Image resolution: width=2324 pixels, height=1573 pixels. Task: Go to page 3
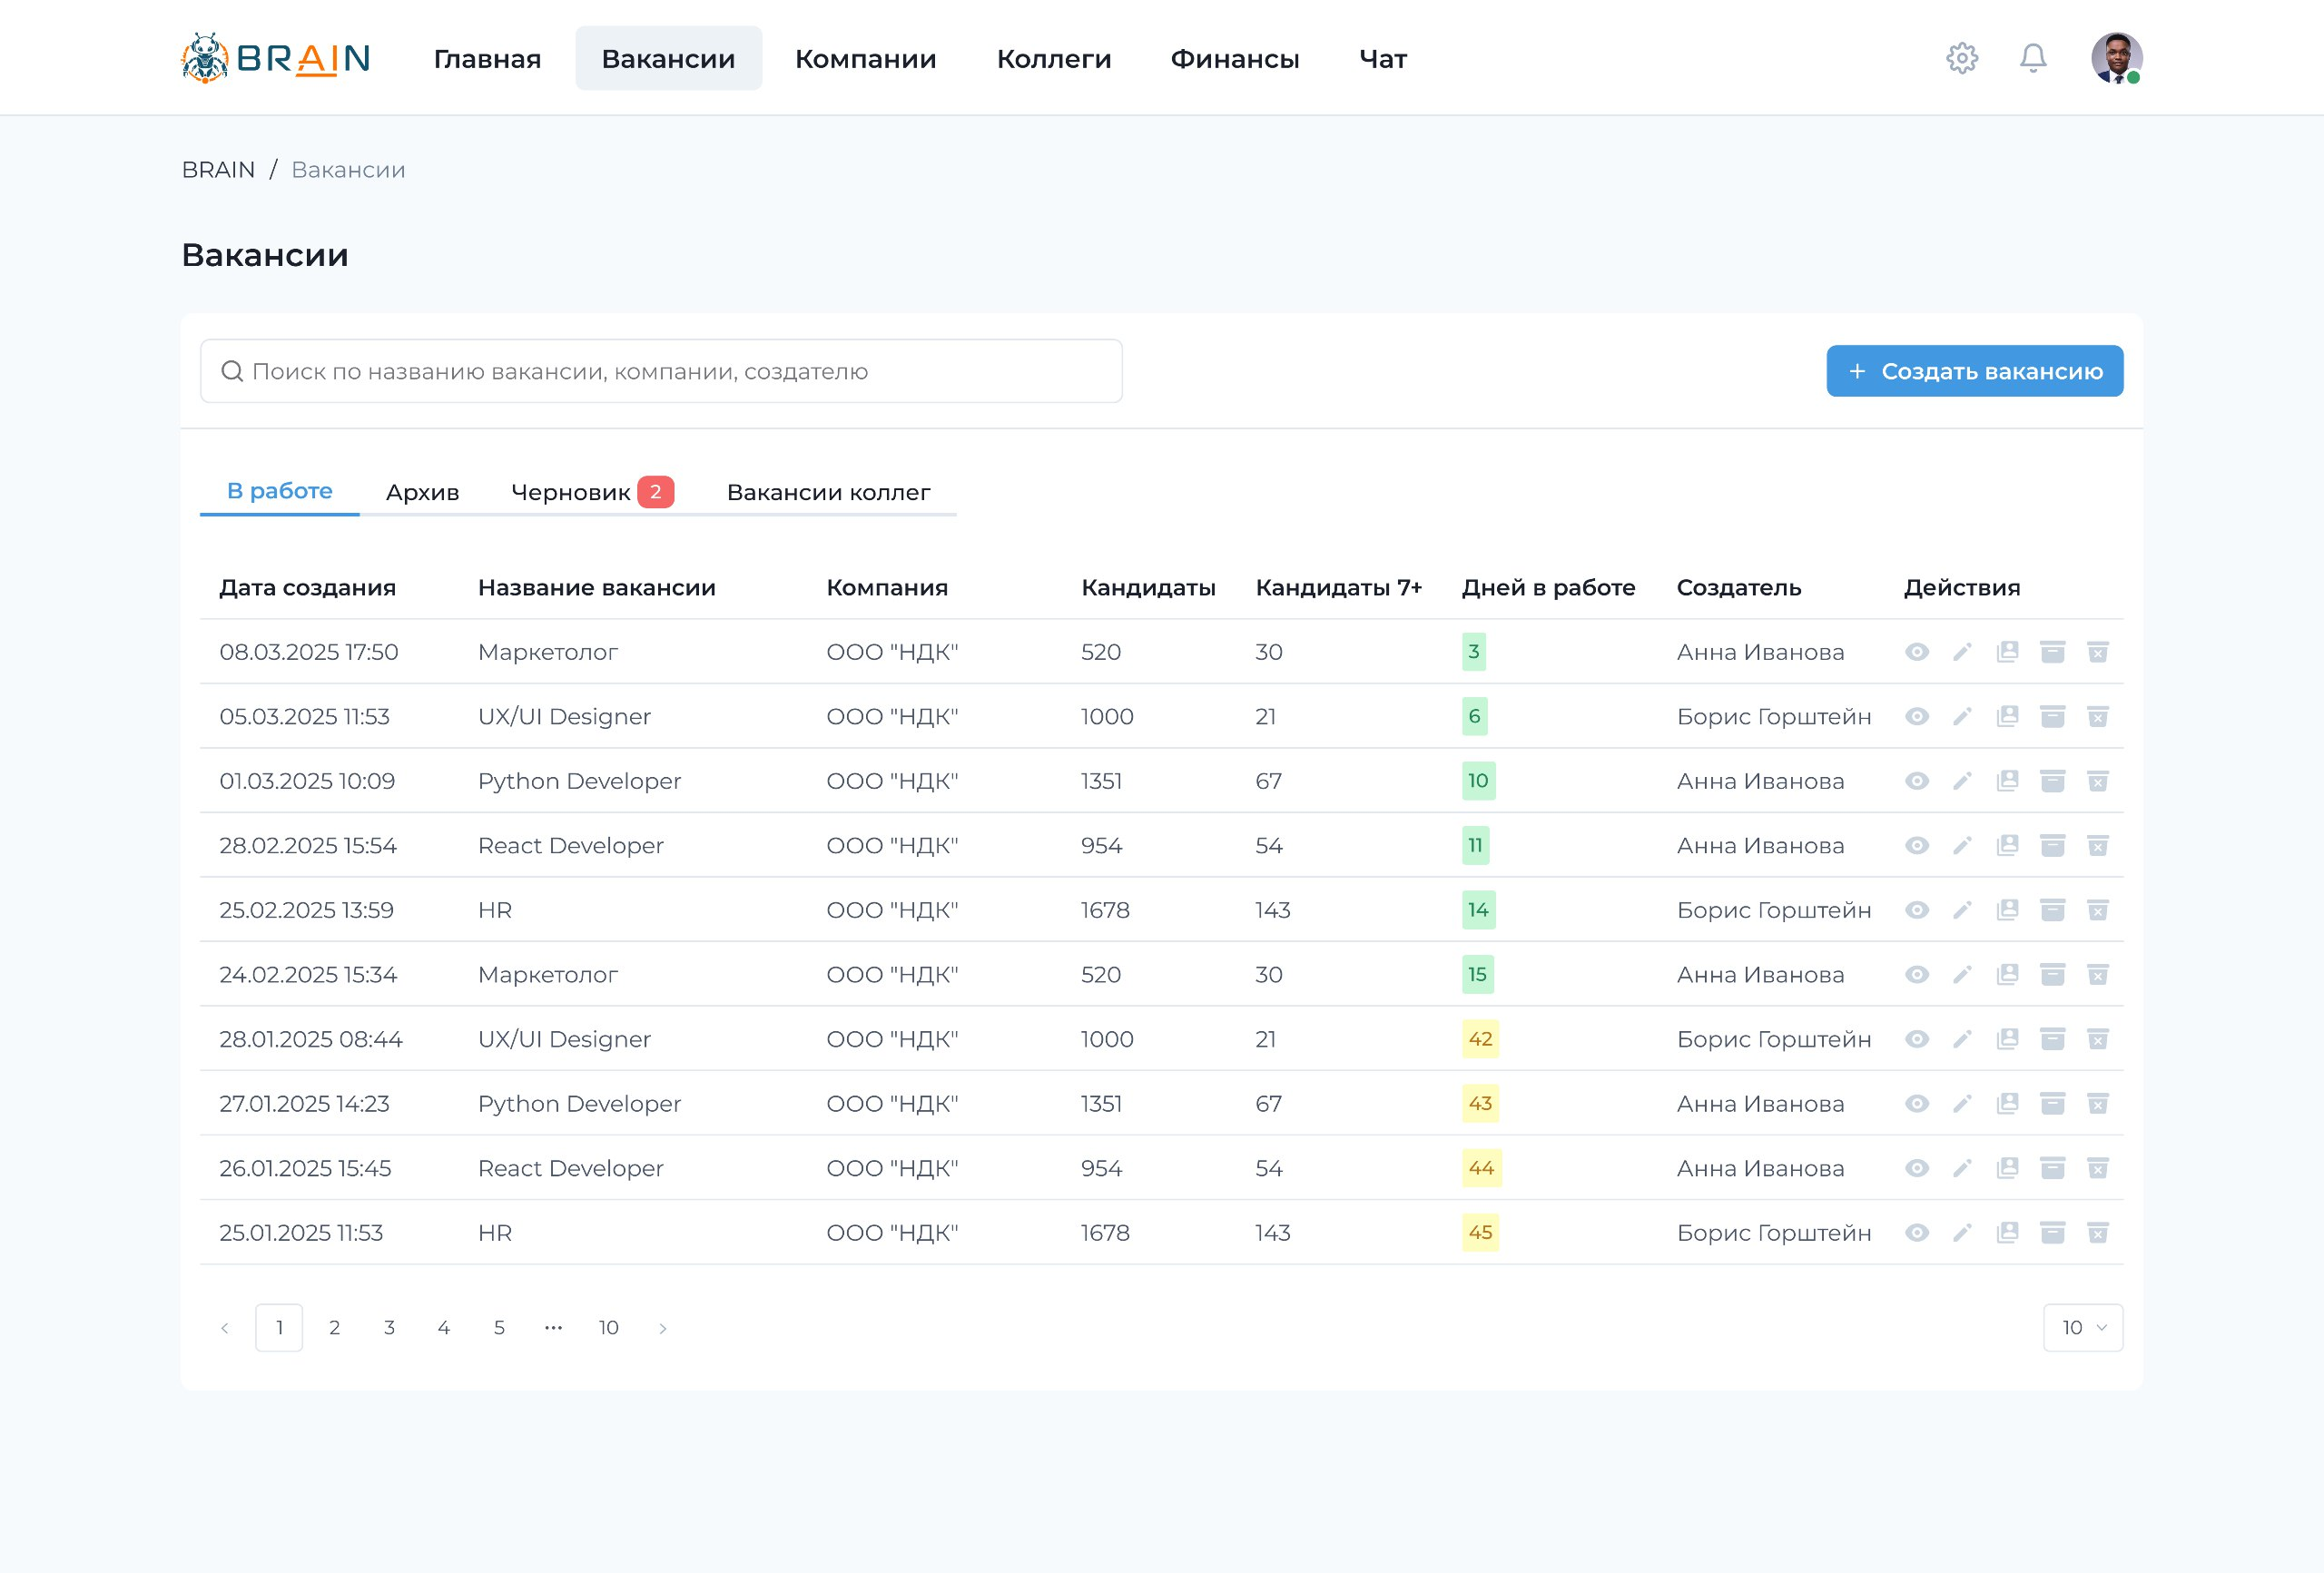coord(389,1328)
